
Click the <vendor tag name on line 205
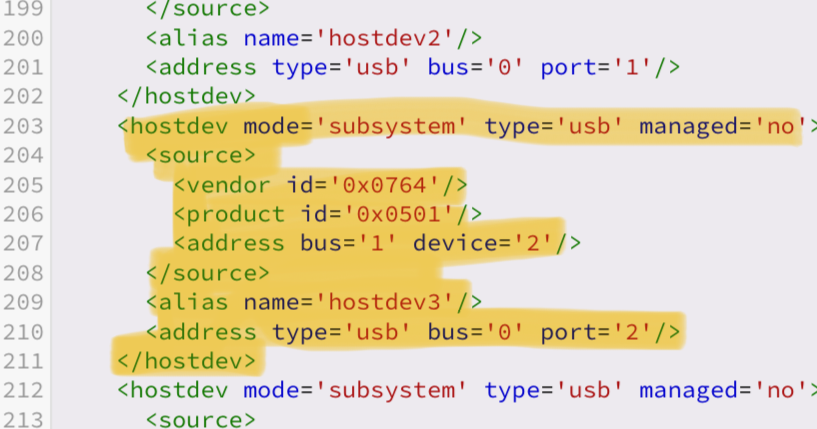222,185
